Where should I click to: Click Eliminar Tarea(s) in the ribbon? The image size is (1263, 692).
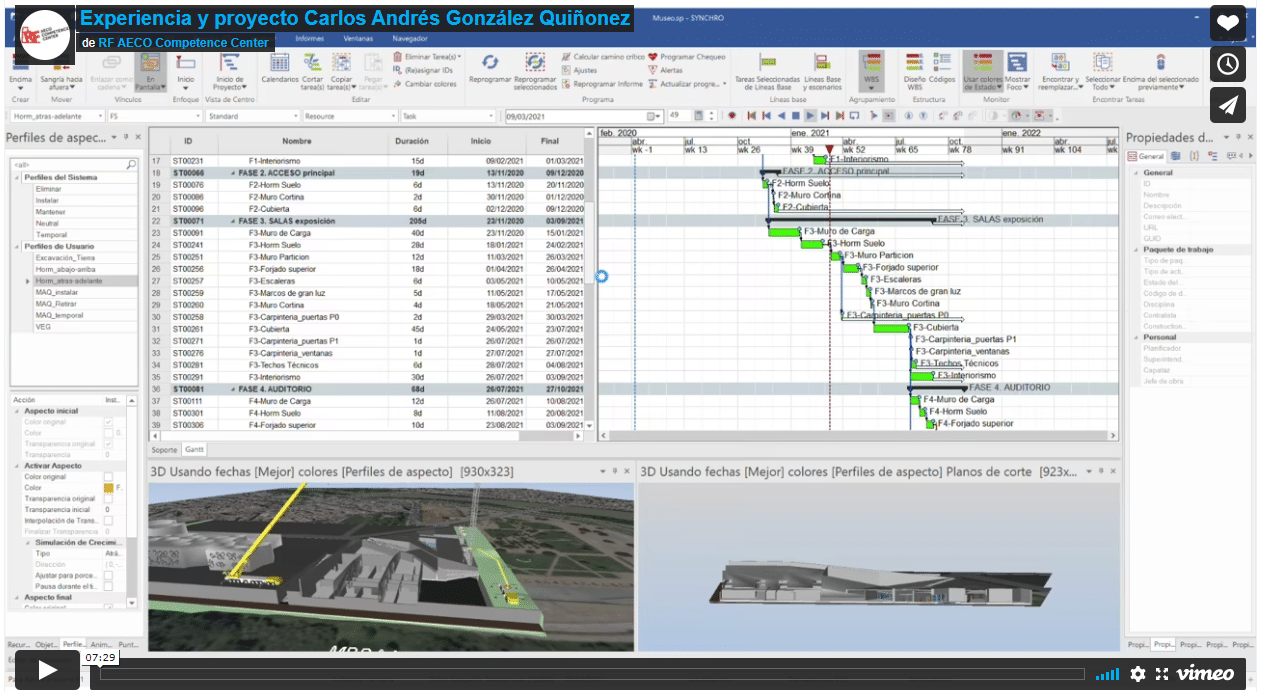(426, 57)
